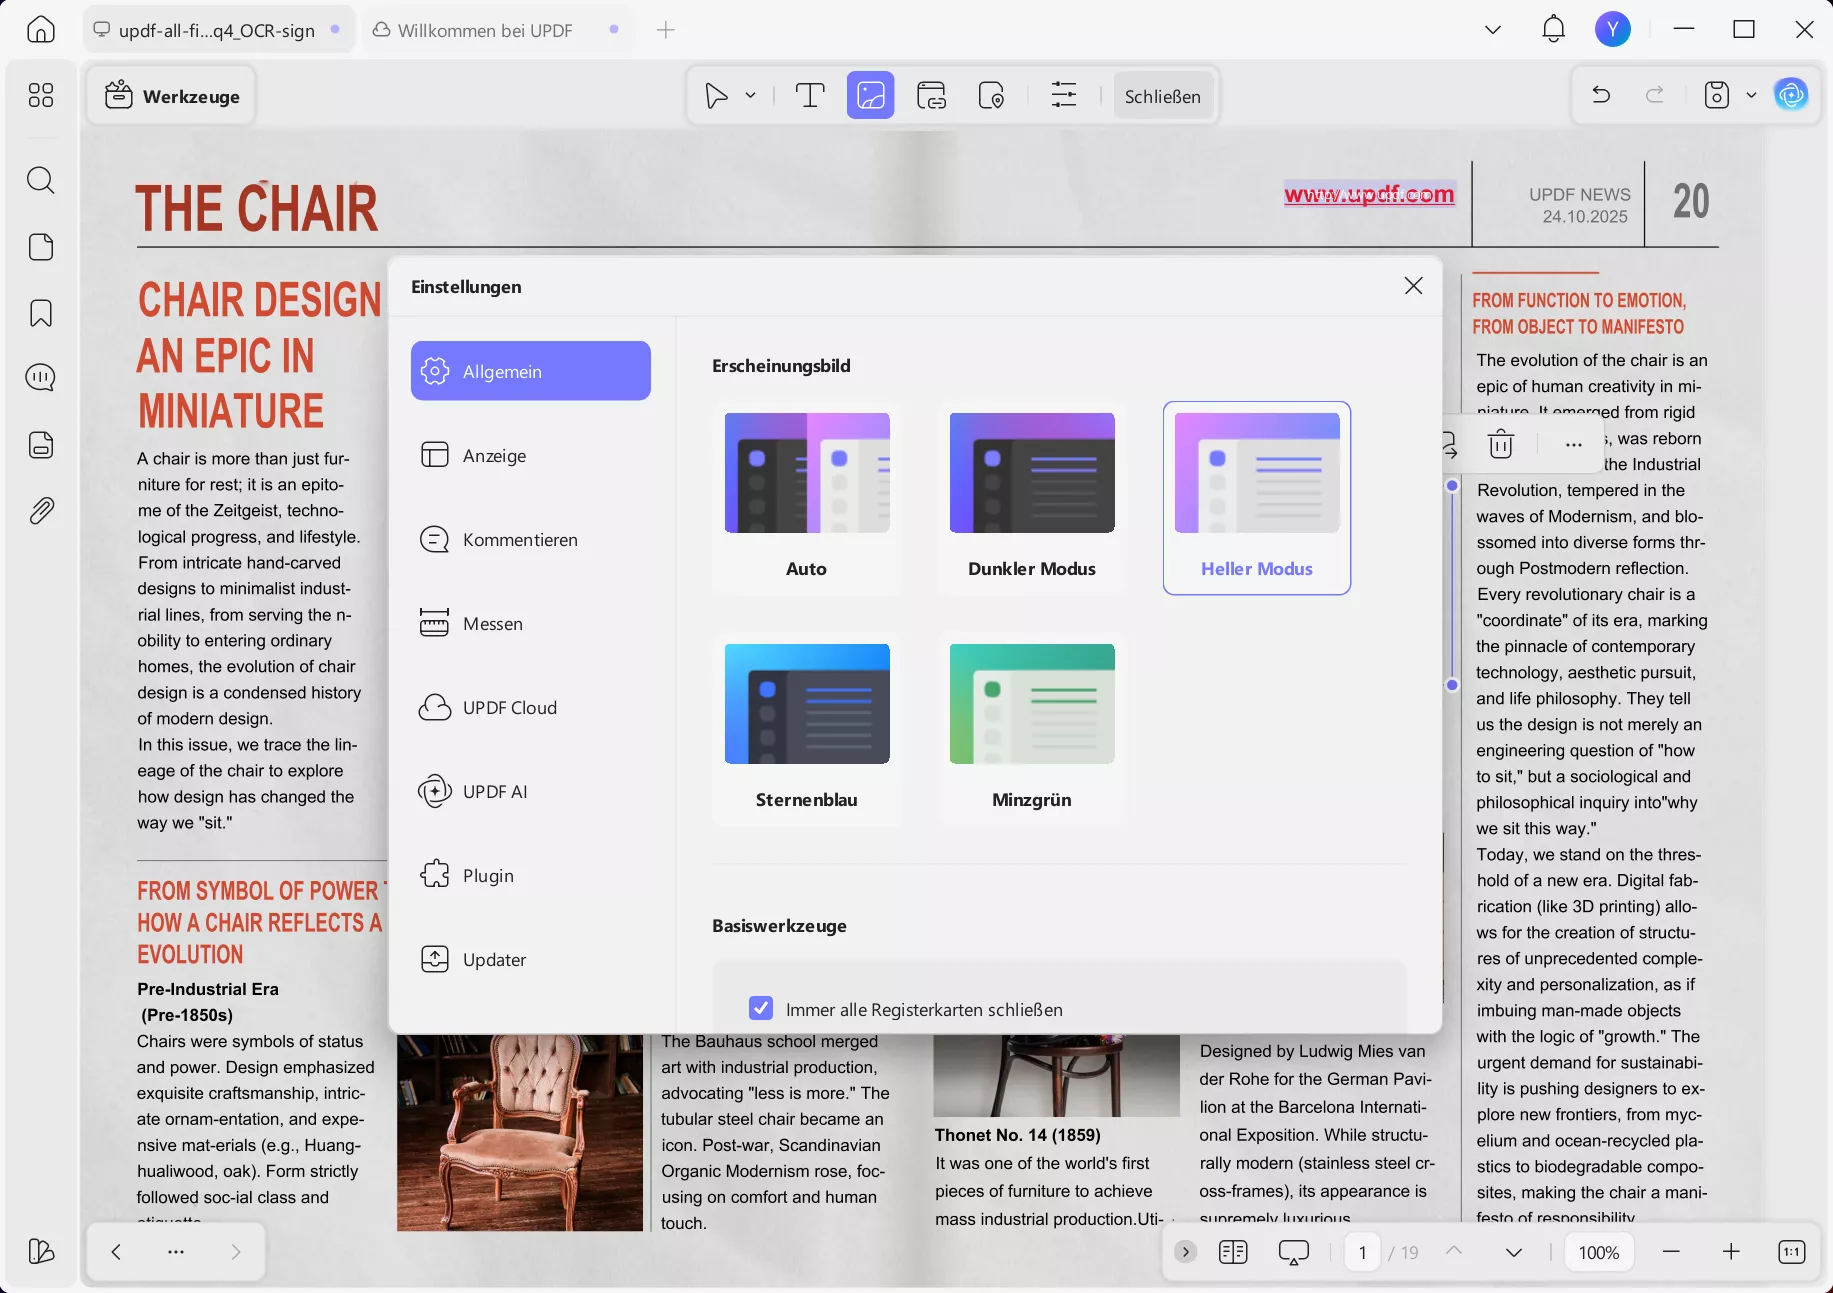Redo the last action
This screenshot has width=1833, height=1293.
click(x=1655, y=96)
